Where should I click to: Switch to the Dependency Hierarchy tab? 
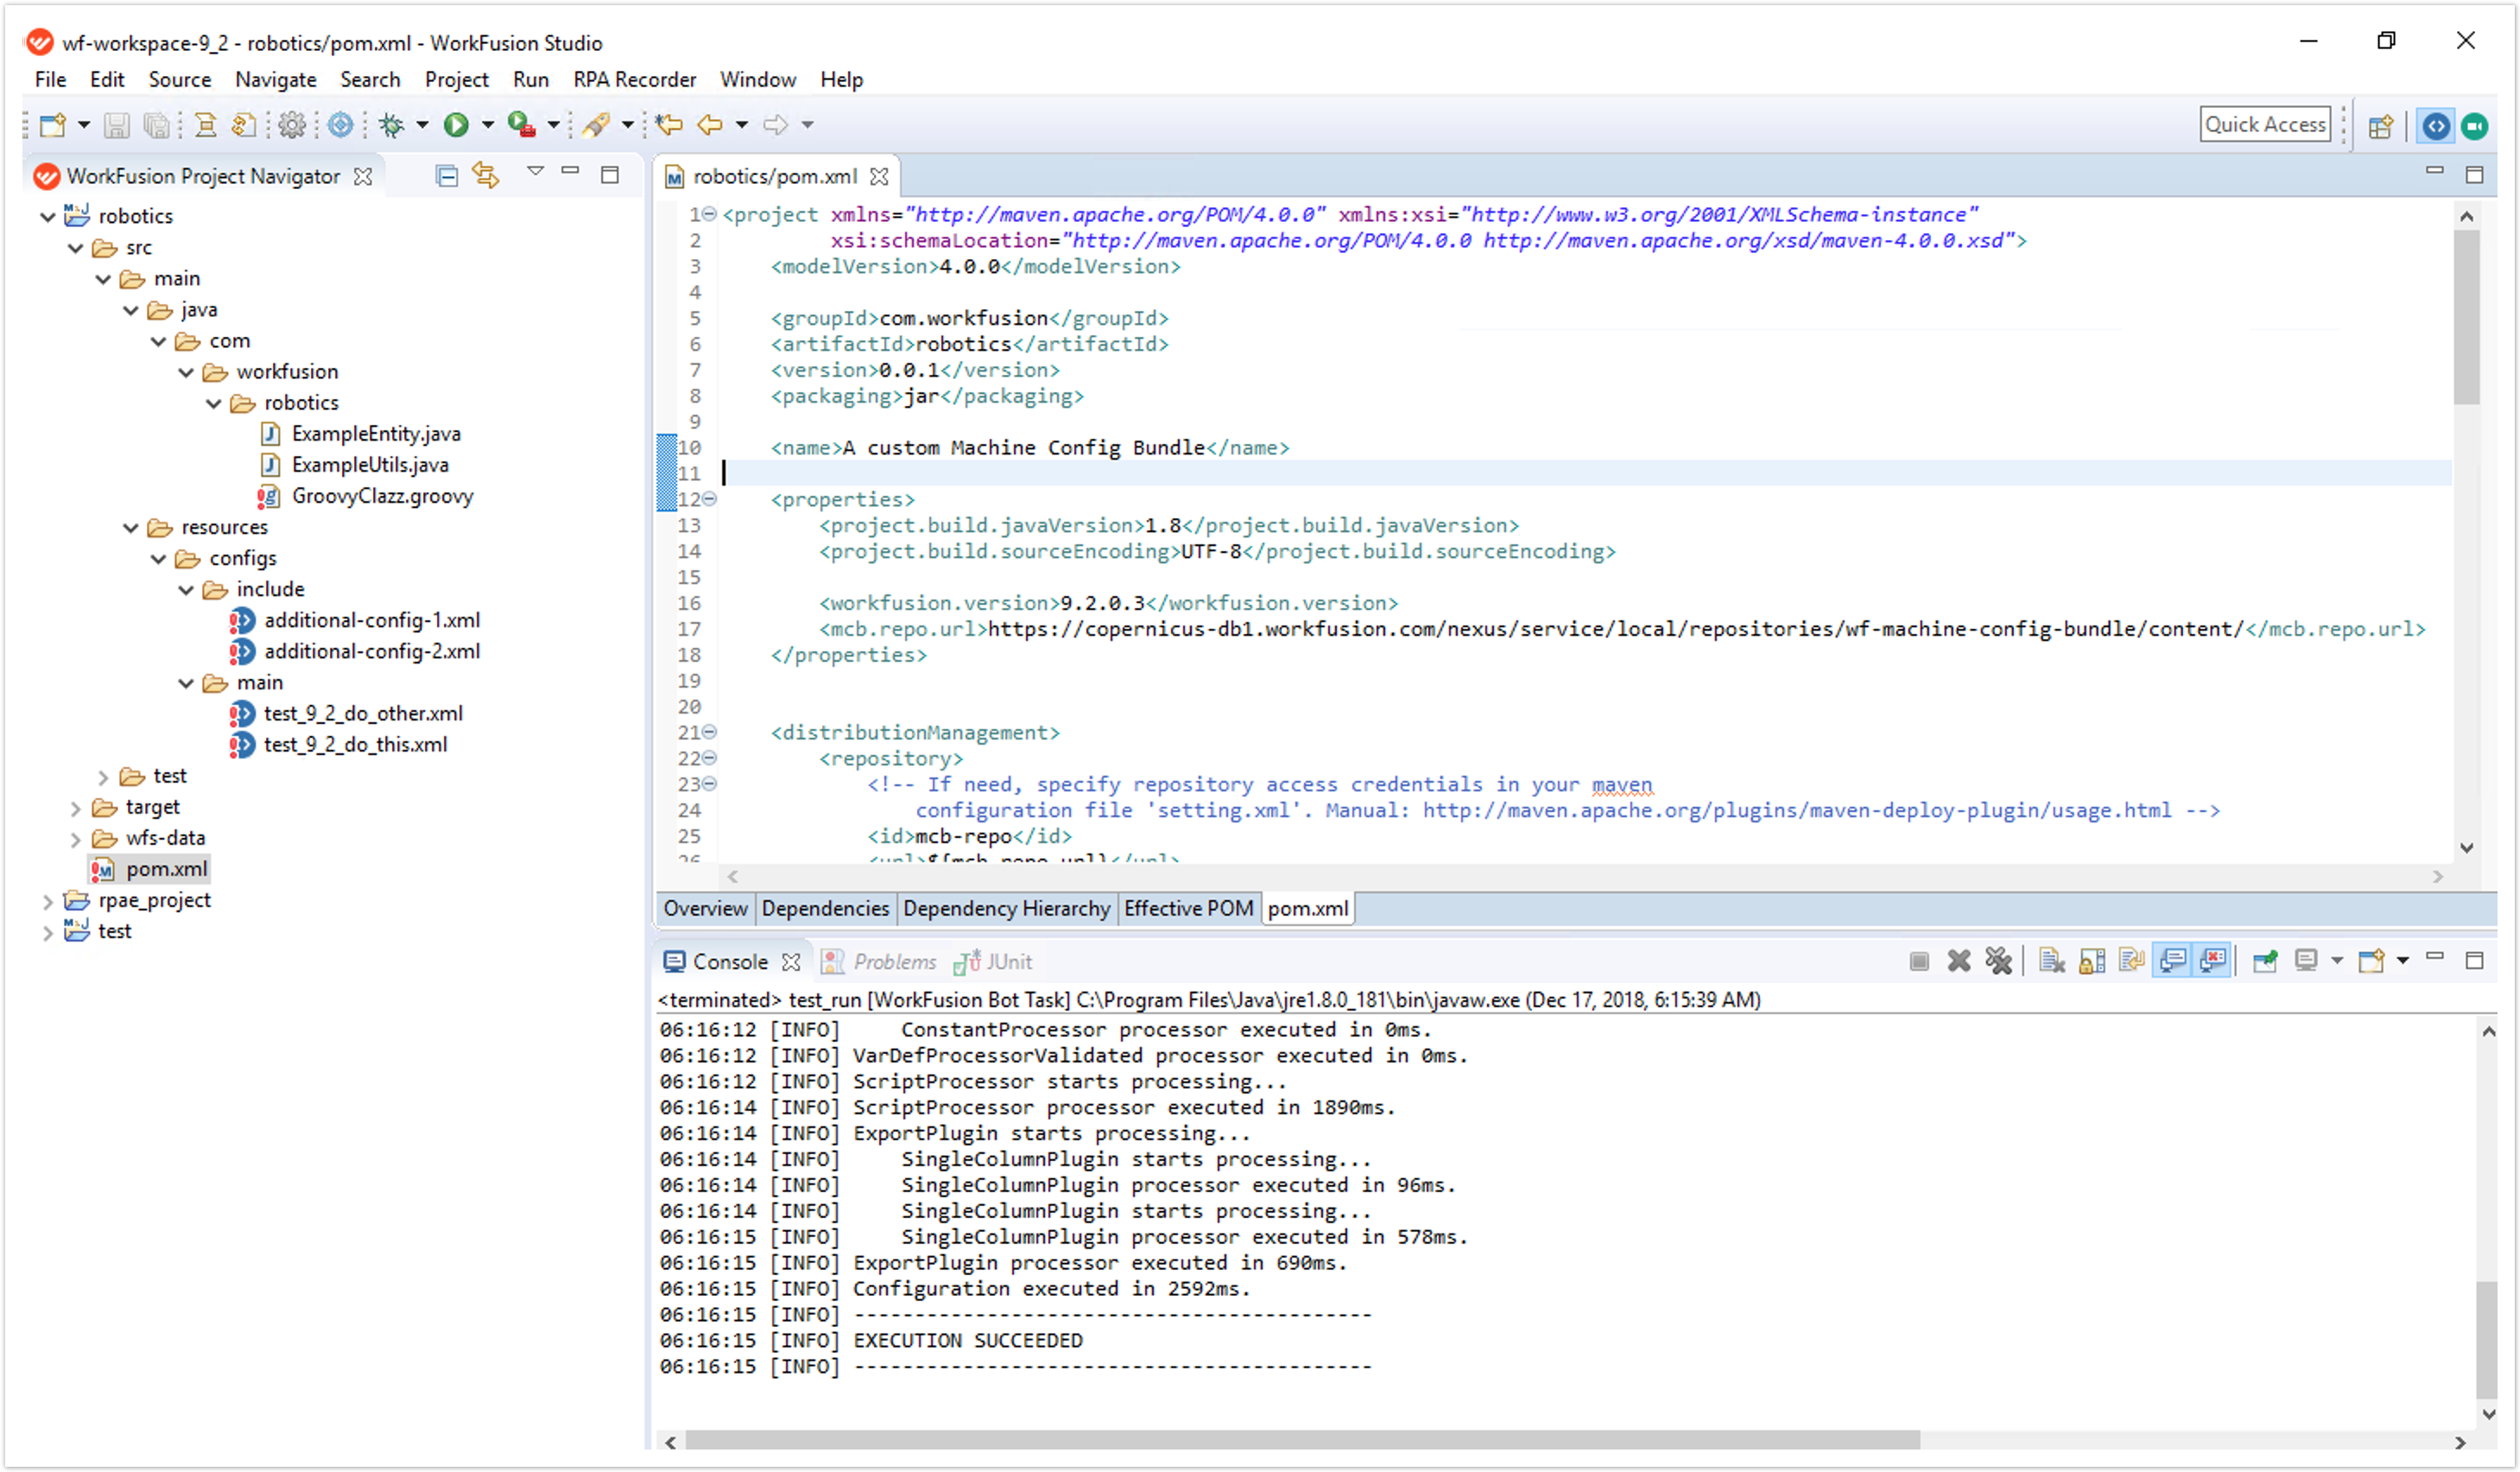click(1006, 909)
